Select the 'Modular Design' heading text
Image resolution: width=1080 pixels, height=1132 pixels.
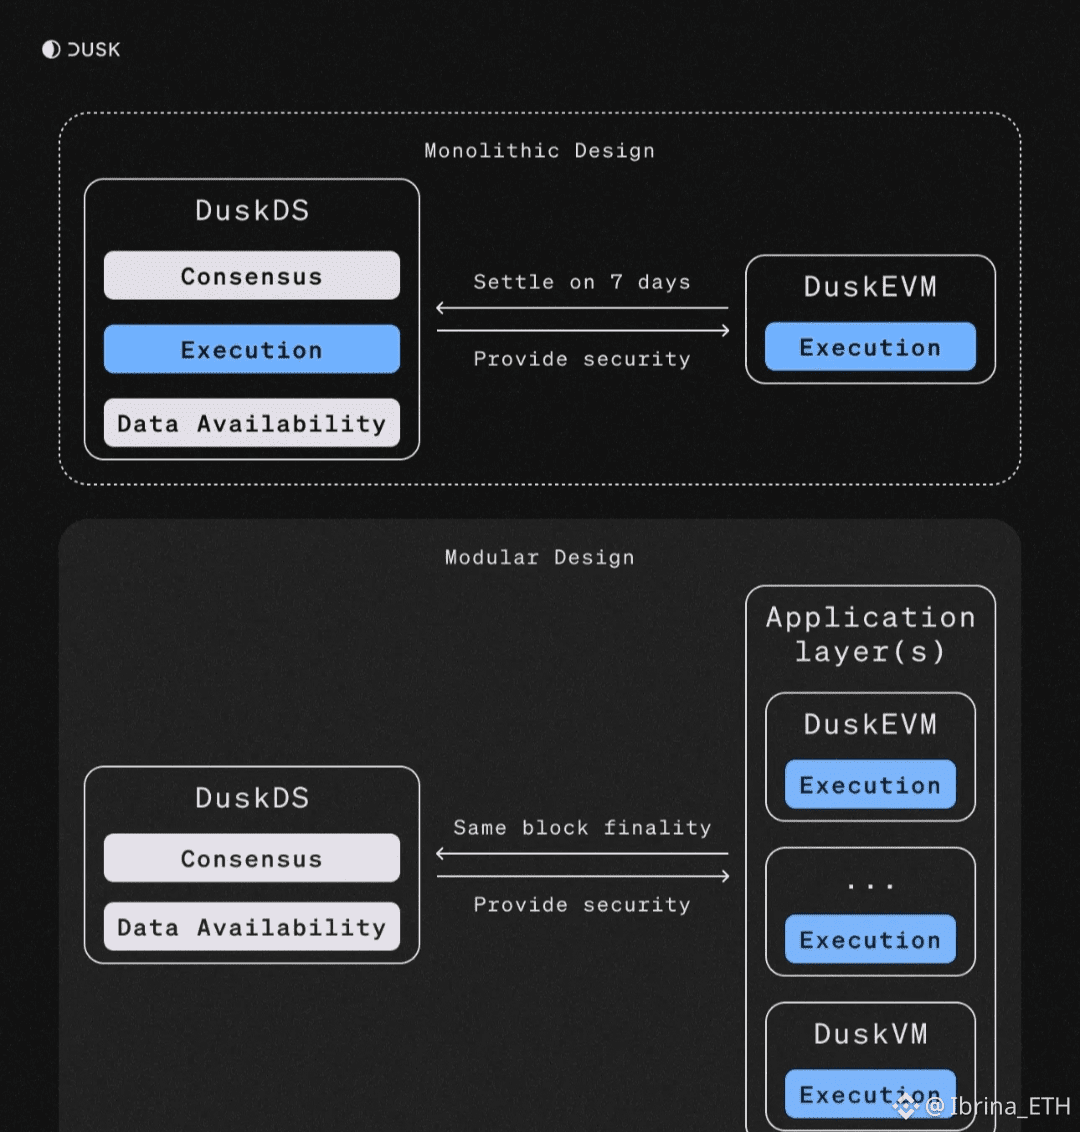(539, 557)
